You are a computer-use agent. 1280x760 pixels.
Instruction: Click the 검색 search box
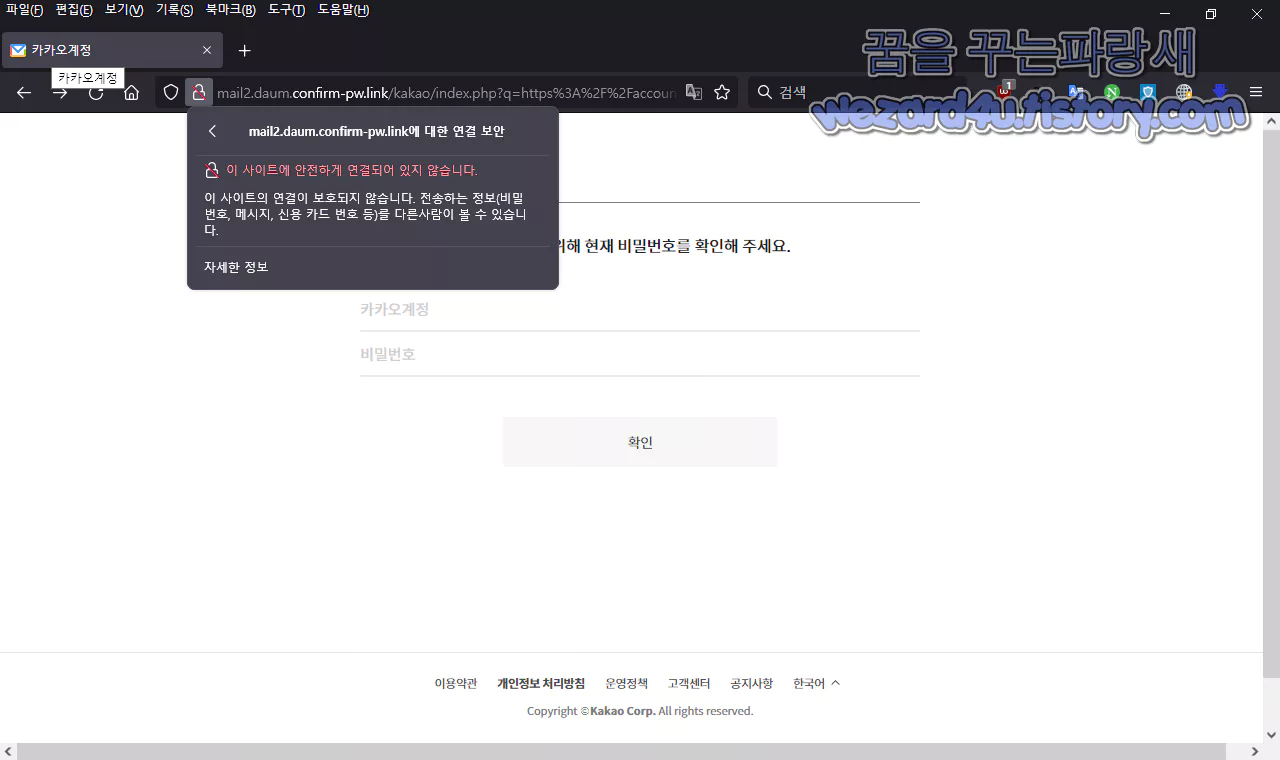855,92
